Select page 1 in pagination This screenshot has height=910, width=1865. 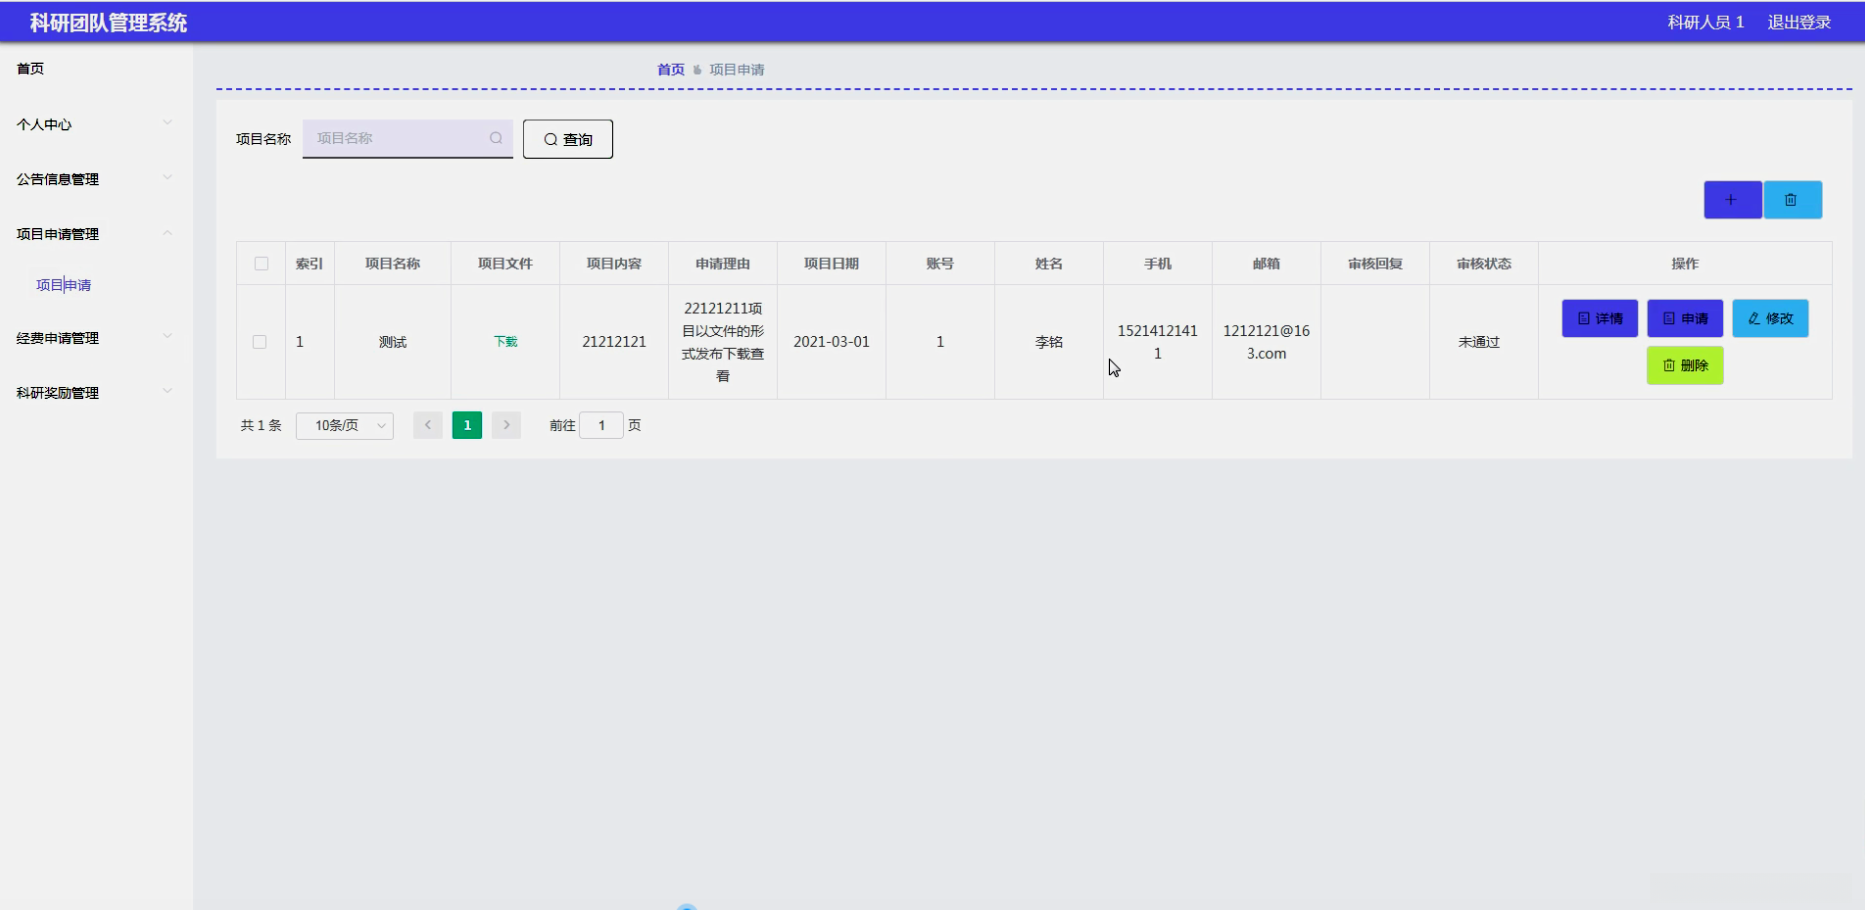(467, 426)
